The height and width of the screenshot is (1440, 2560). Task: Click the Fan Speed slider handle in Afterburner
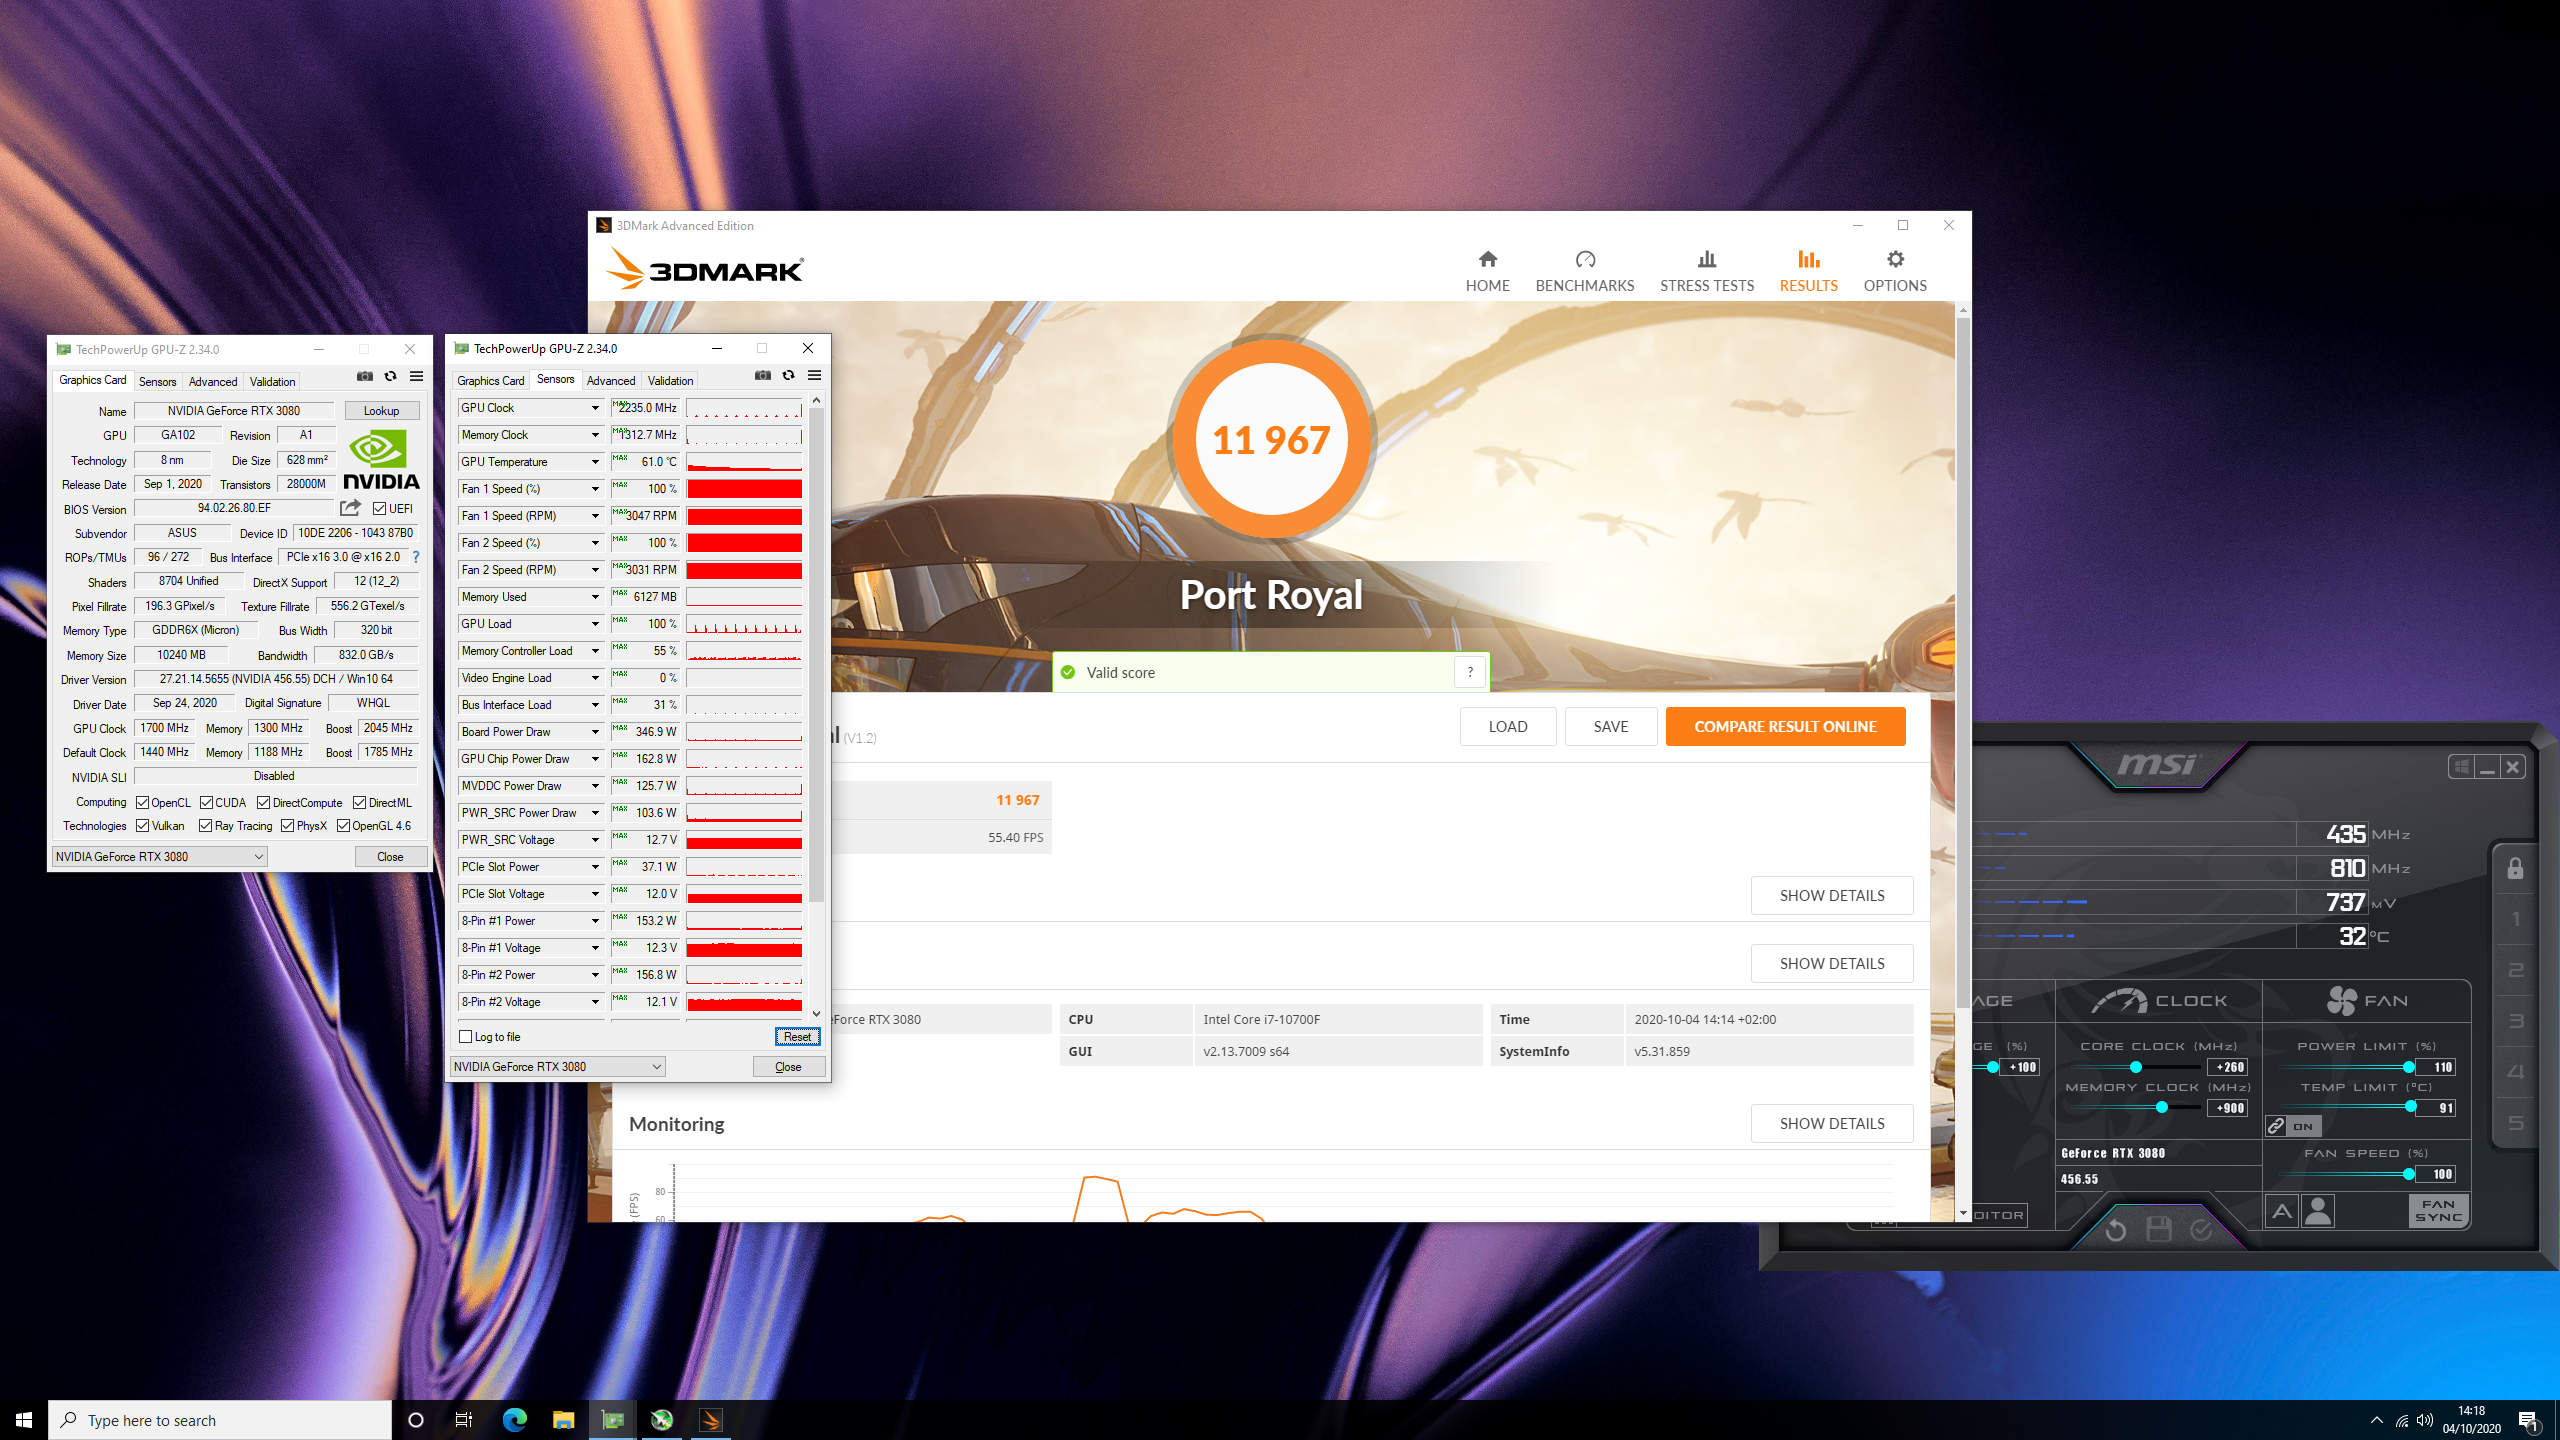(x=2409, y=1174)
